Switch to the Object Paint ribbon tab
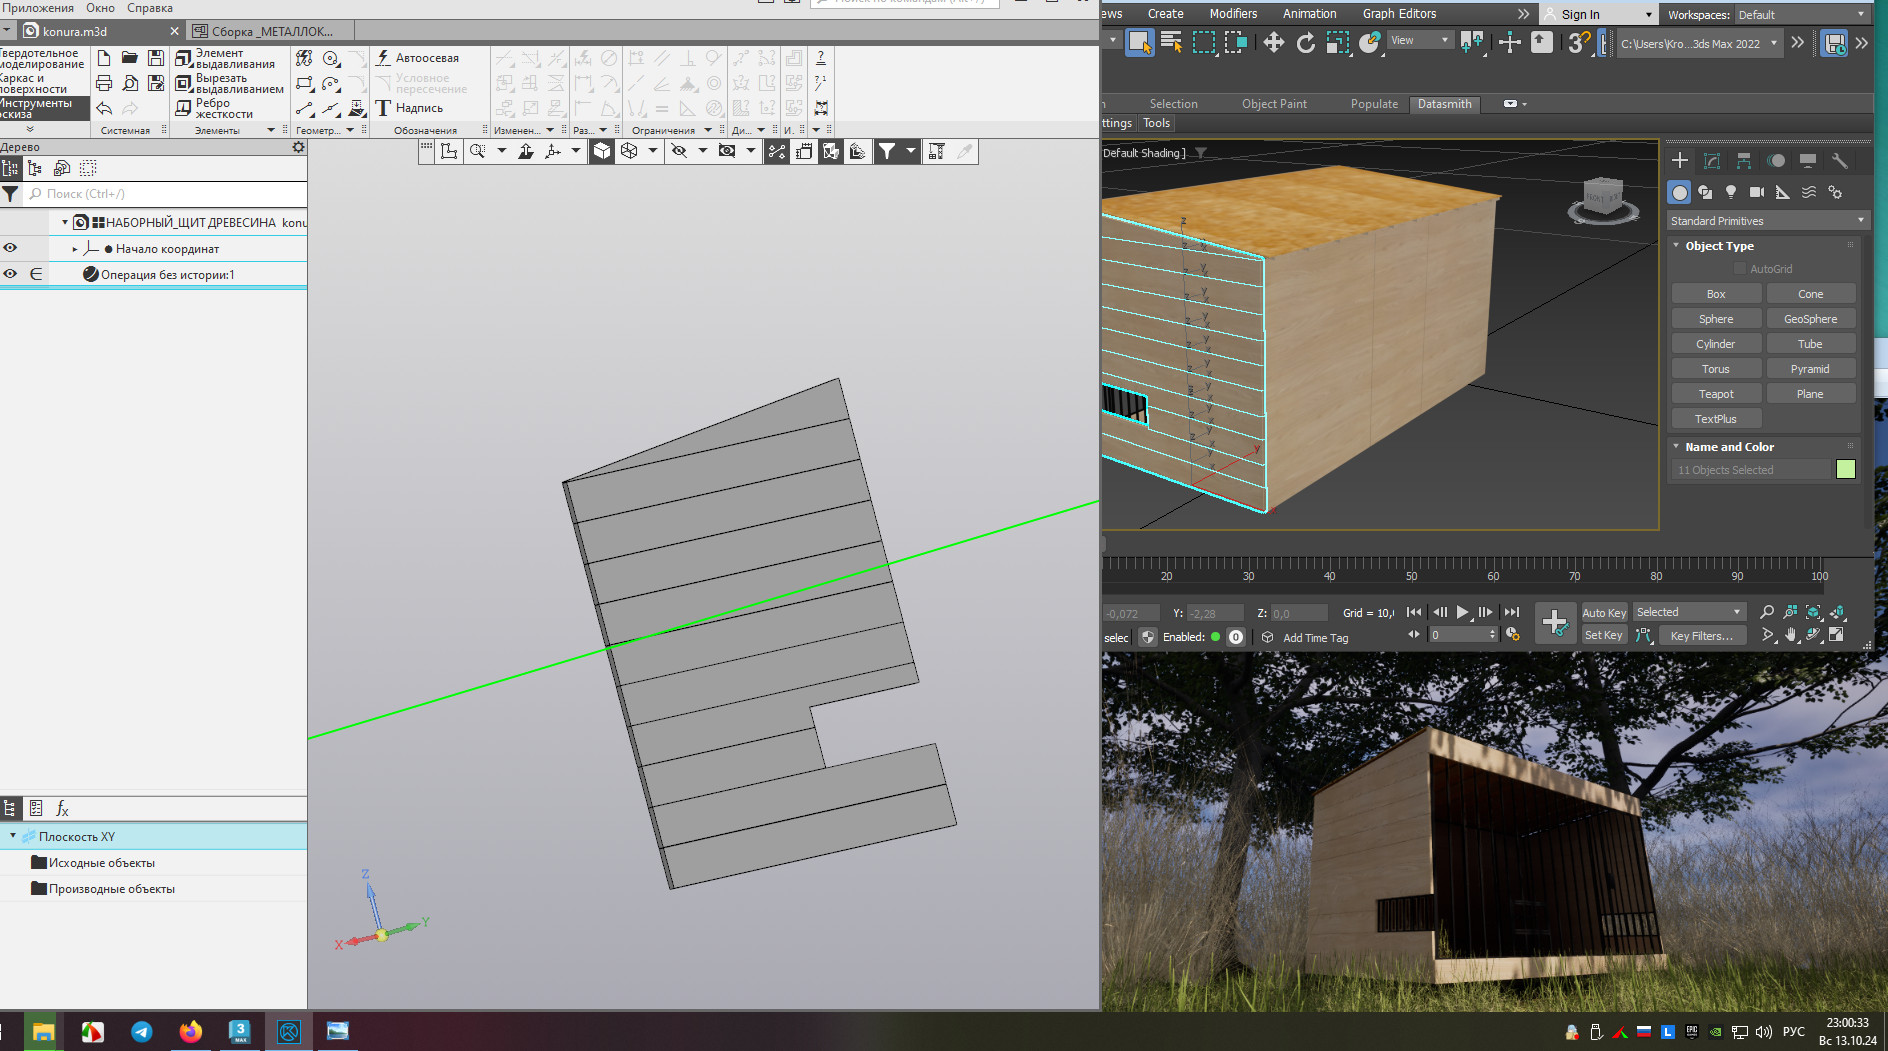The image size is (1888, 1051). pos(1273,104)
